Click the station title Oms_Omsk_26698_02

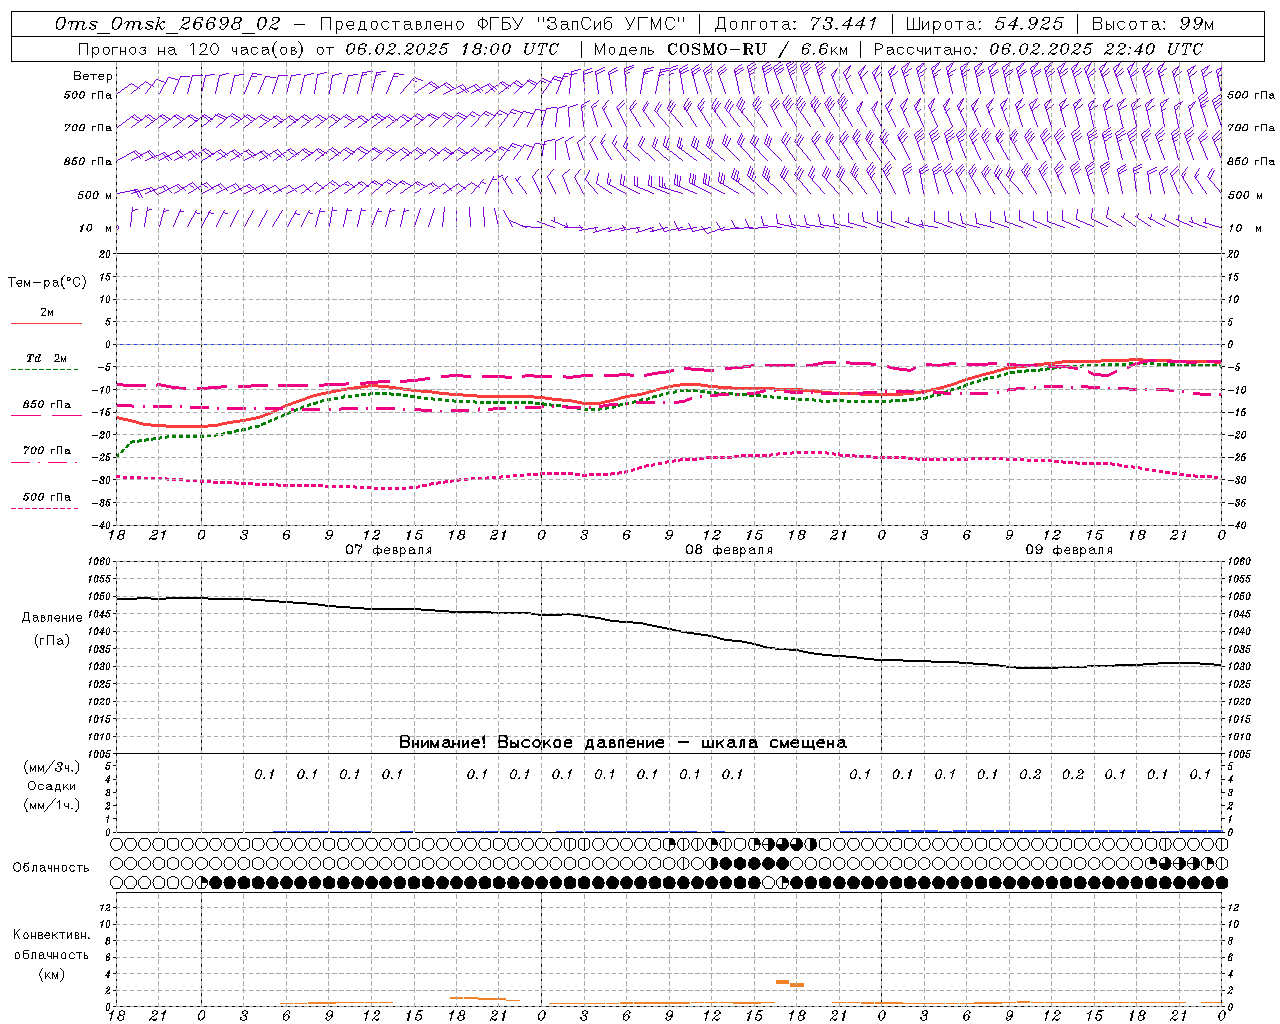168,24
